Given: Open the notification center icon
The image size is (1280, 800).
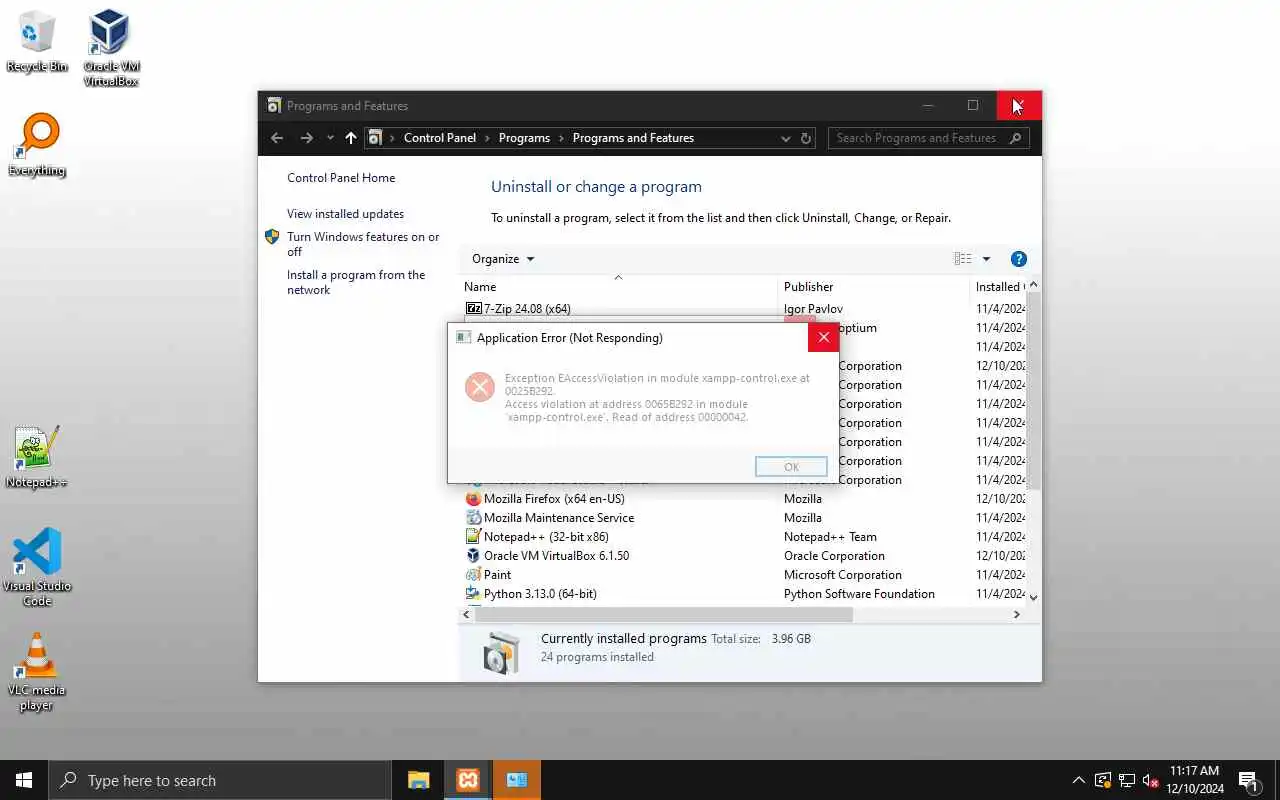Looking at the screenshot, I should (1249, 780).
